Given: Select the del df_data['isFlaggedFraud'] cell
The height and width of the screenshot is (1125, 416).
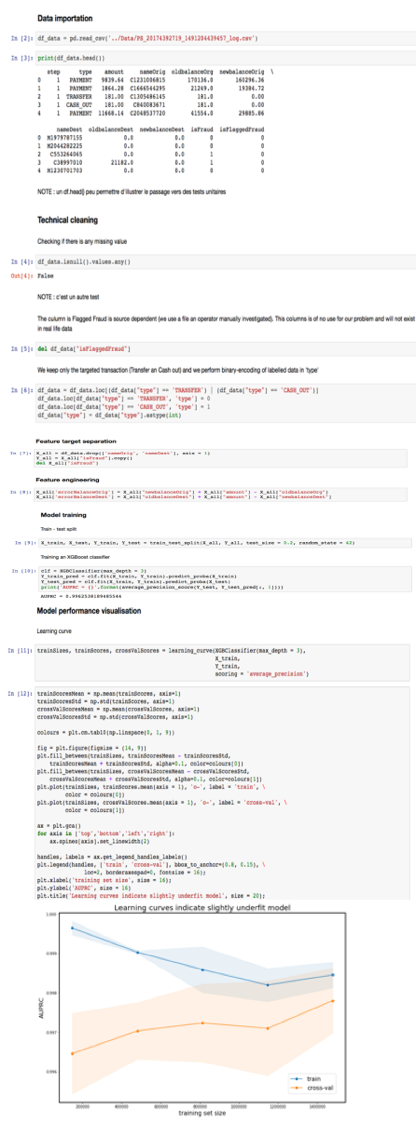Looking at the screenshot, I should click(x=224, y=349).
